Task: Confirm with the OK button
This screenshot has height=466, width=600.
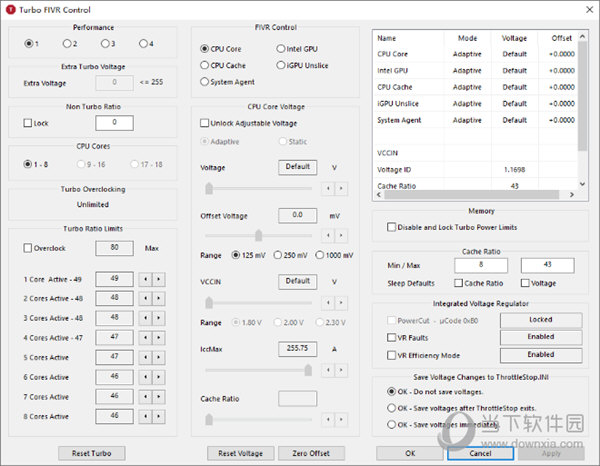Action: pos(410,453)
